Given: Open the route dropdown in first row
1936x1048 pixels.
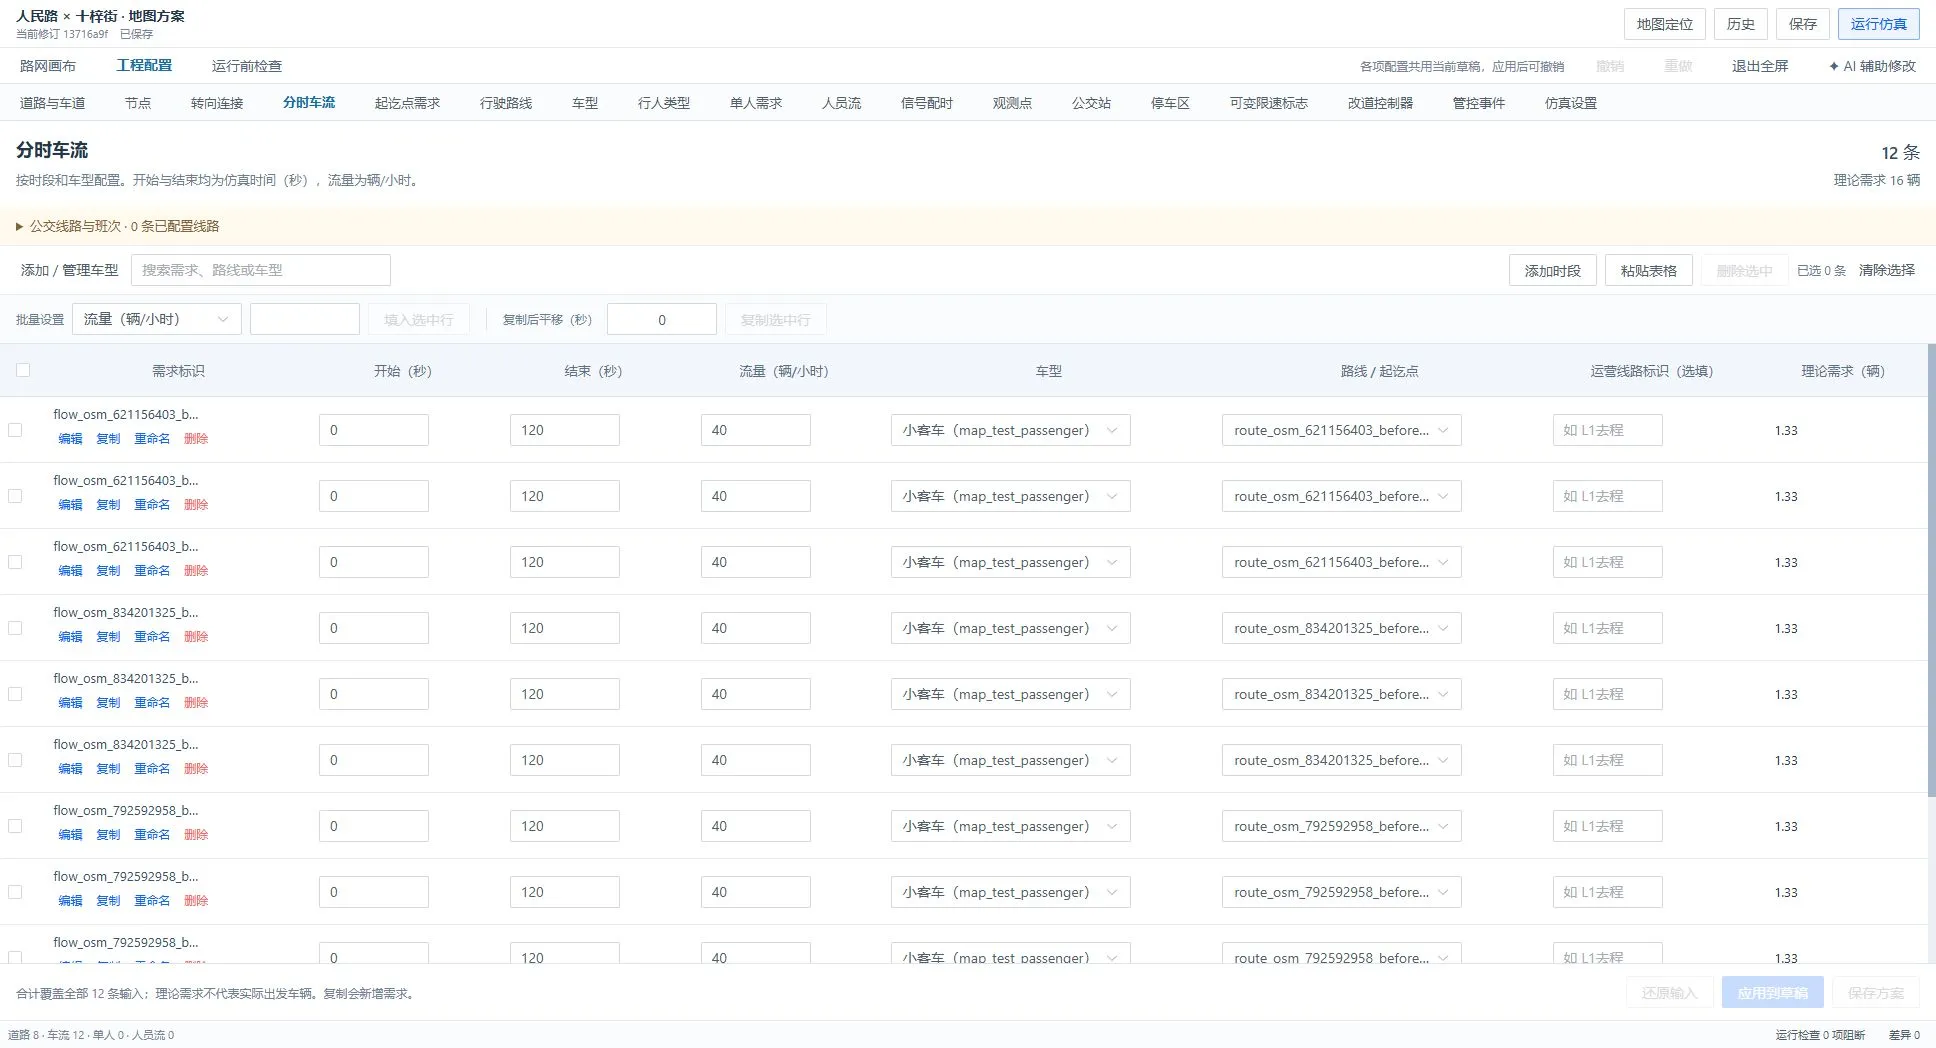Looking at the screenshot, I should tap(1341, 430).
